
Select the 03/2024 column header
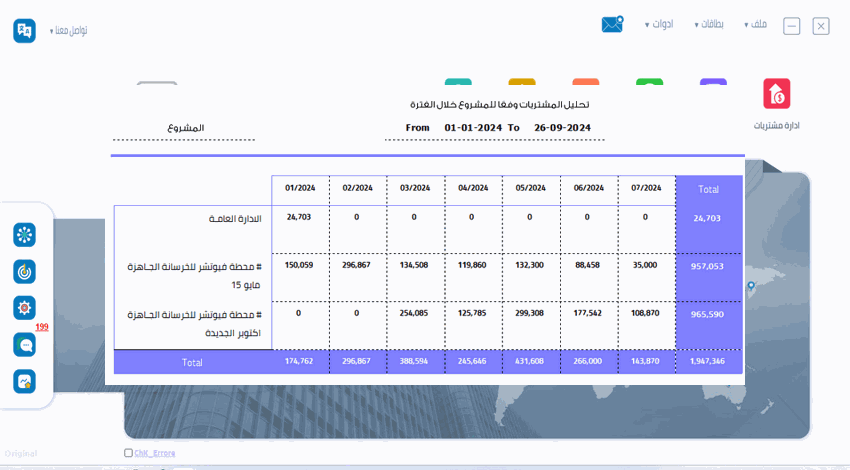[x=414, y=188]
